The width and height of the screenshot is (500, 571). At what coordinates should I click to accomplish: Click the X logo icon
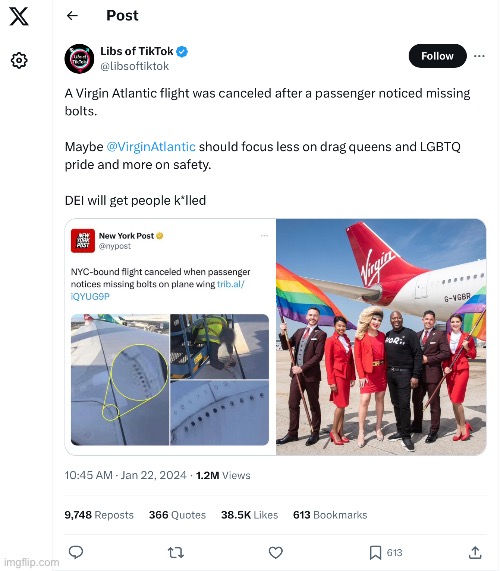pyautogui.click(x=19, y=16)
